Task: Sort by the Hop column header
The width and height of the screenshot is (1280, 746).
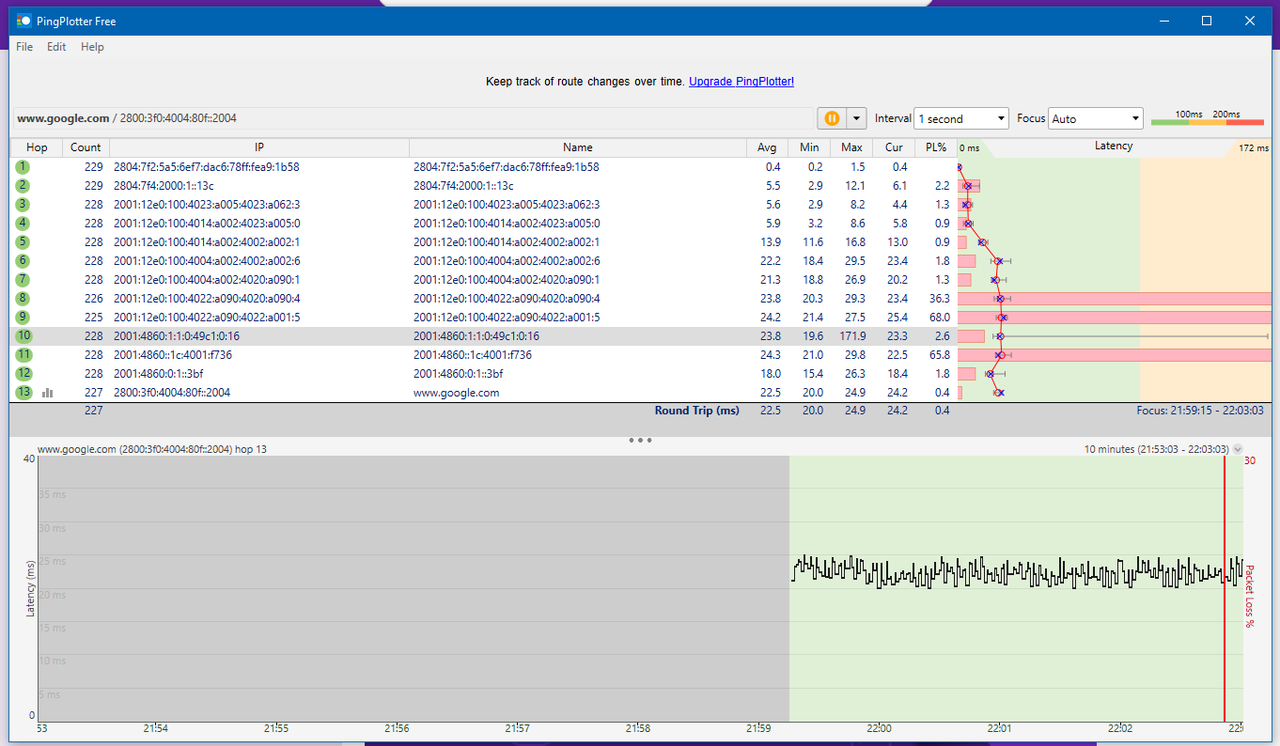Action: click(x=37, y=147)
